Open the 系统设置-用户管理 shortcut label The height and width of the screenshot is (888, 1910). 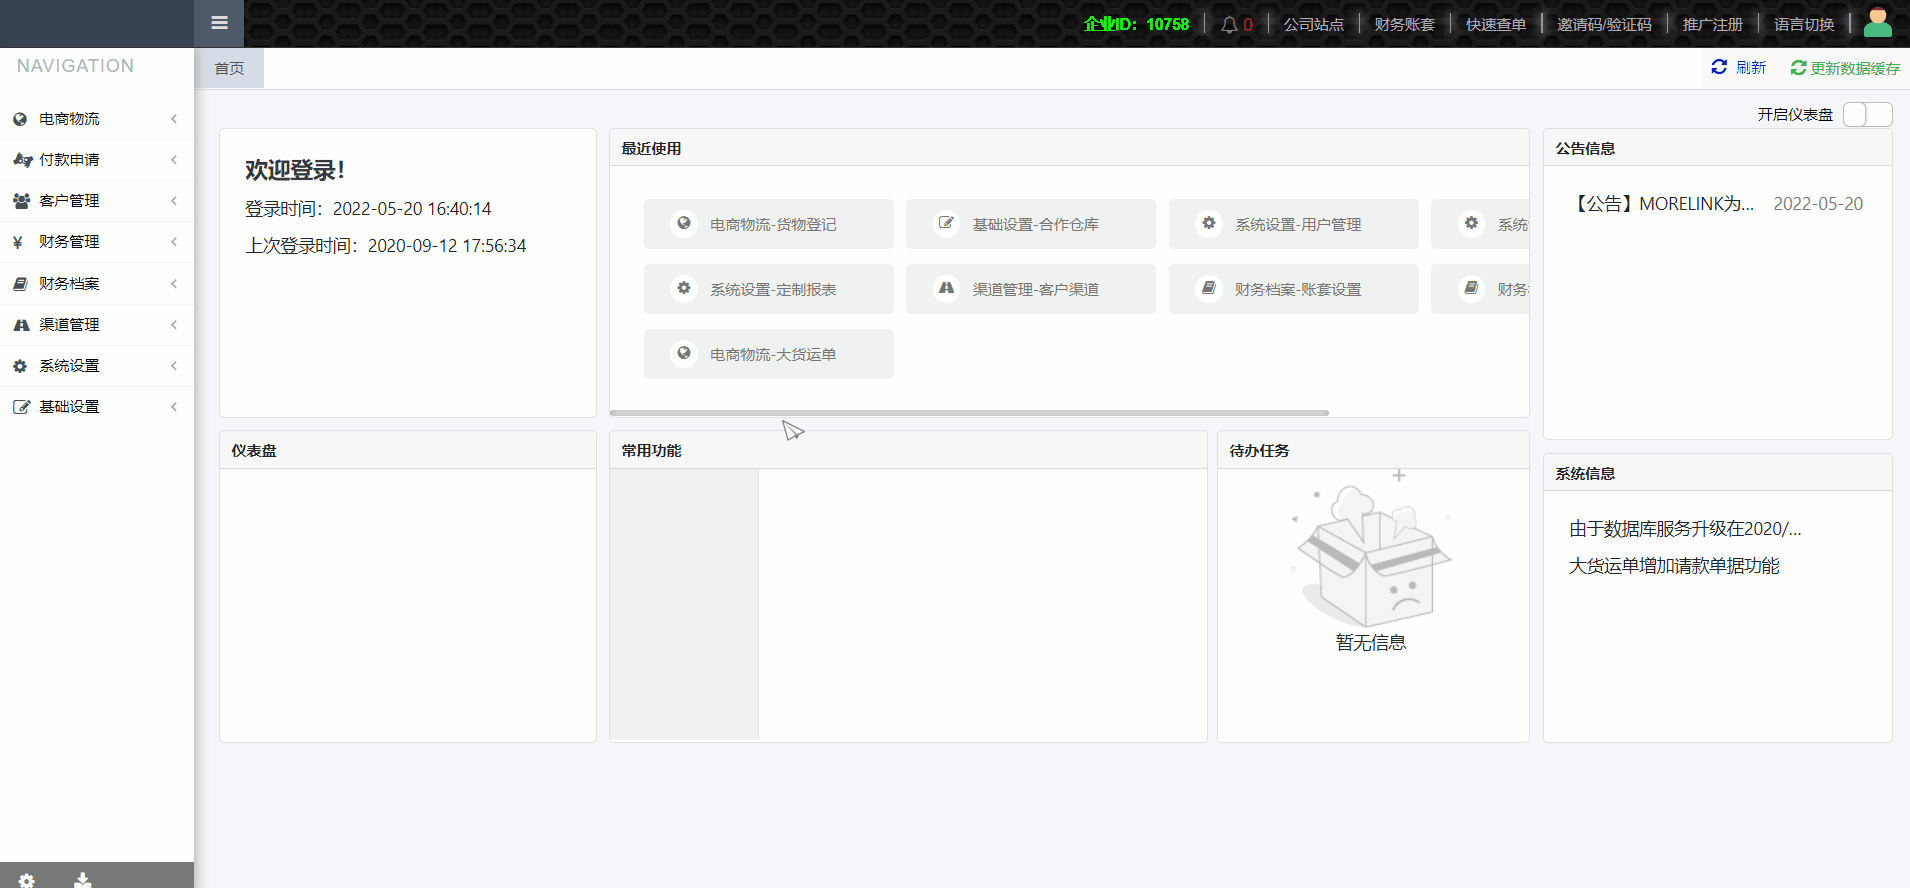1298,225
